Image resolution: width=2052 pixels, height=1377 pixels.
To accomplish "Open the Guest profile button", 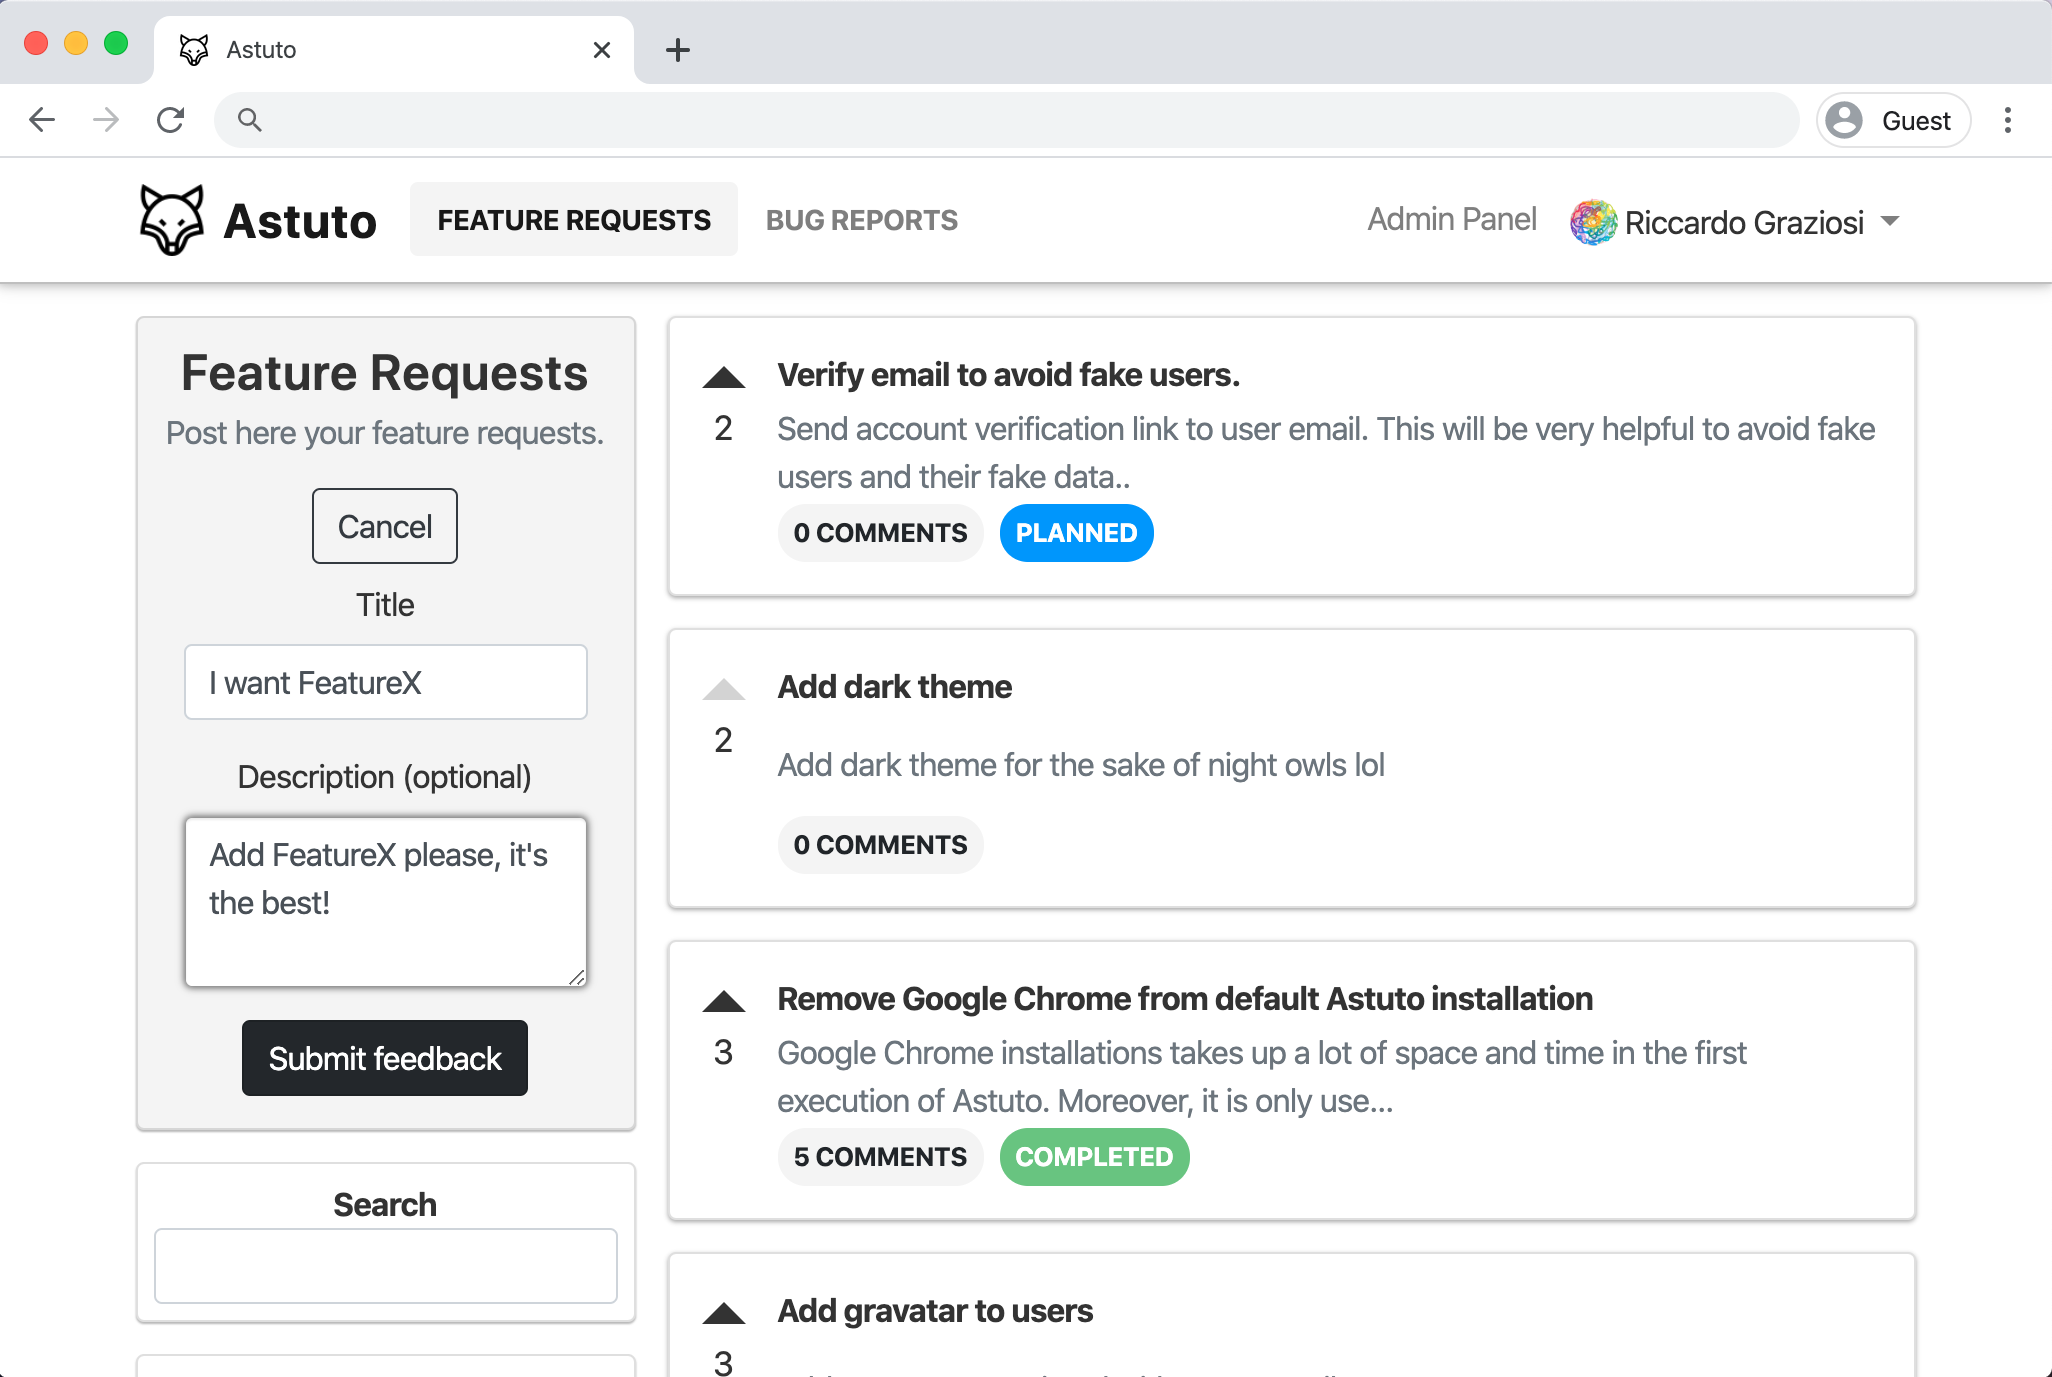I will point(1893,120).
